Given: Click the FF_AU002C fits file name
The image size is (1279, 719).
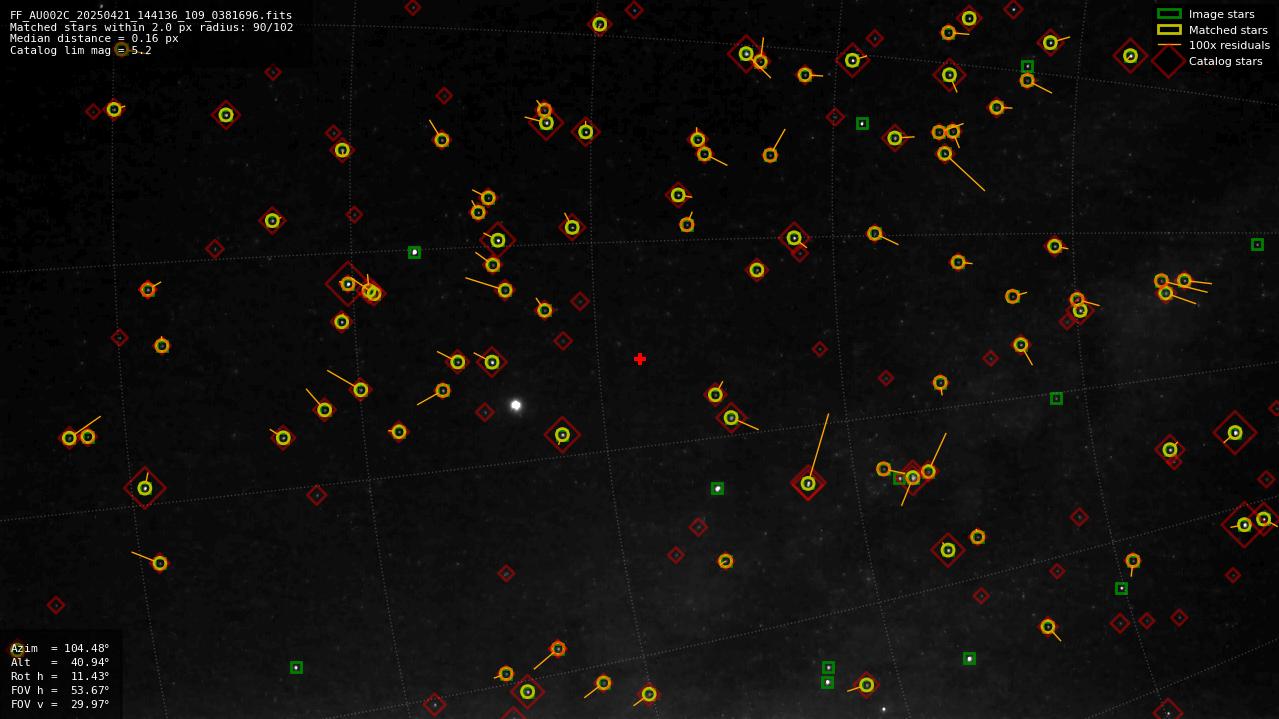Looking at the screenshot, I should coord(151,15).
